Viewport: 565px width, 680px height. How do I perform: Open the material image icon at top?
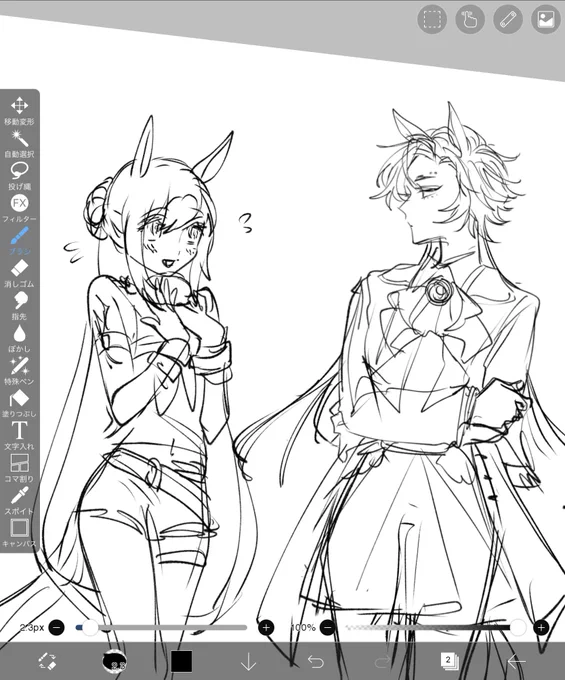[x=545, y=20]
